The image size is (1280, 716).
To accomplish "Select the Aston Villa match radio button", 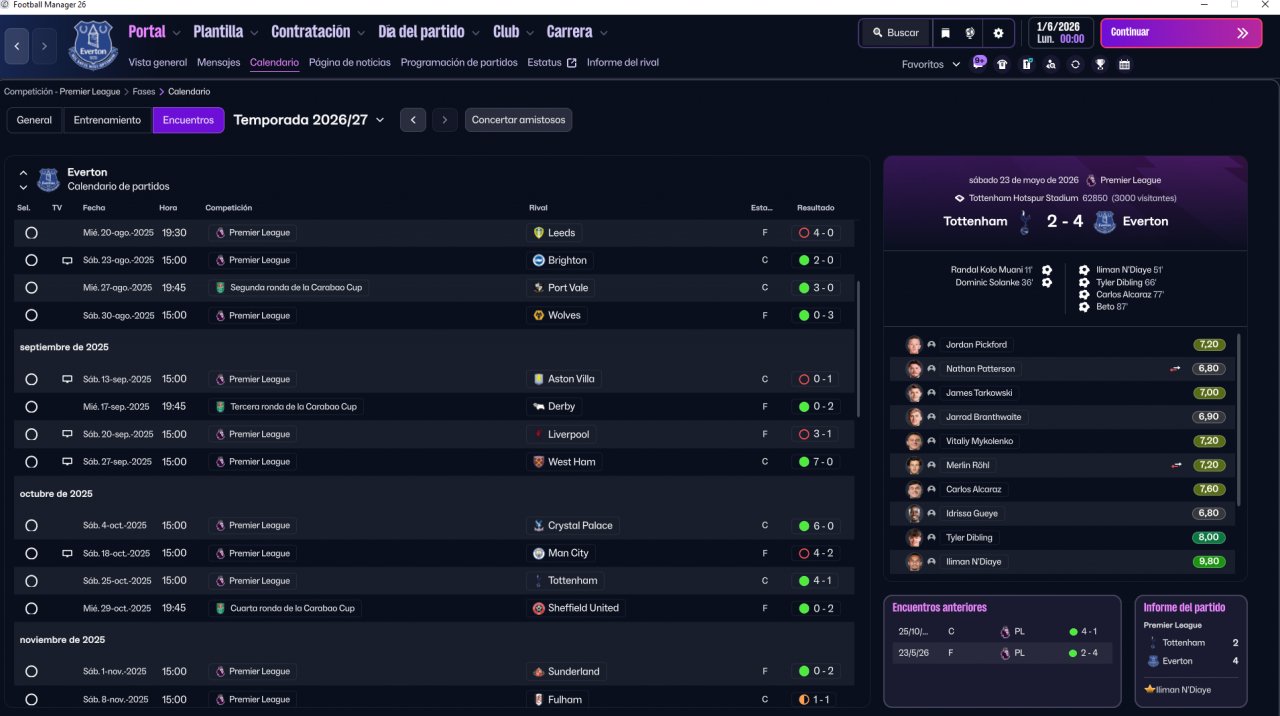I will pos(31,379).
